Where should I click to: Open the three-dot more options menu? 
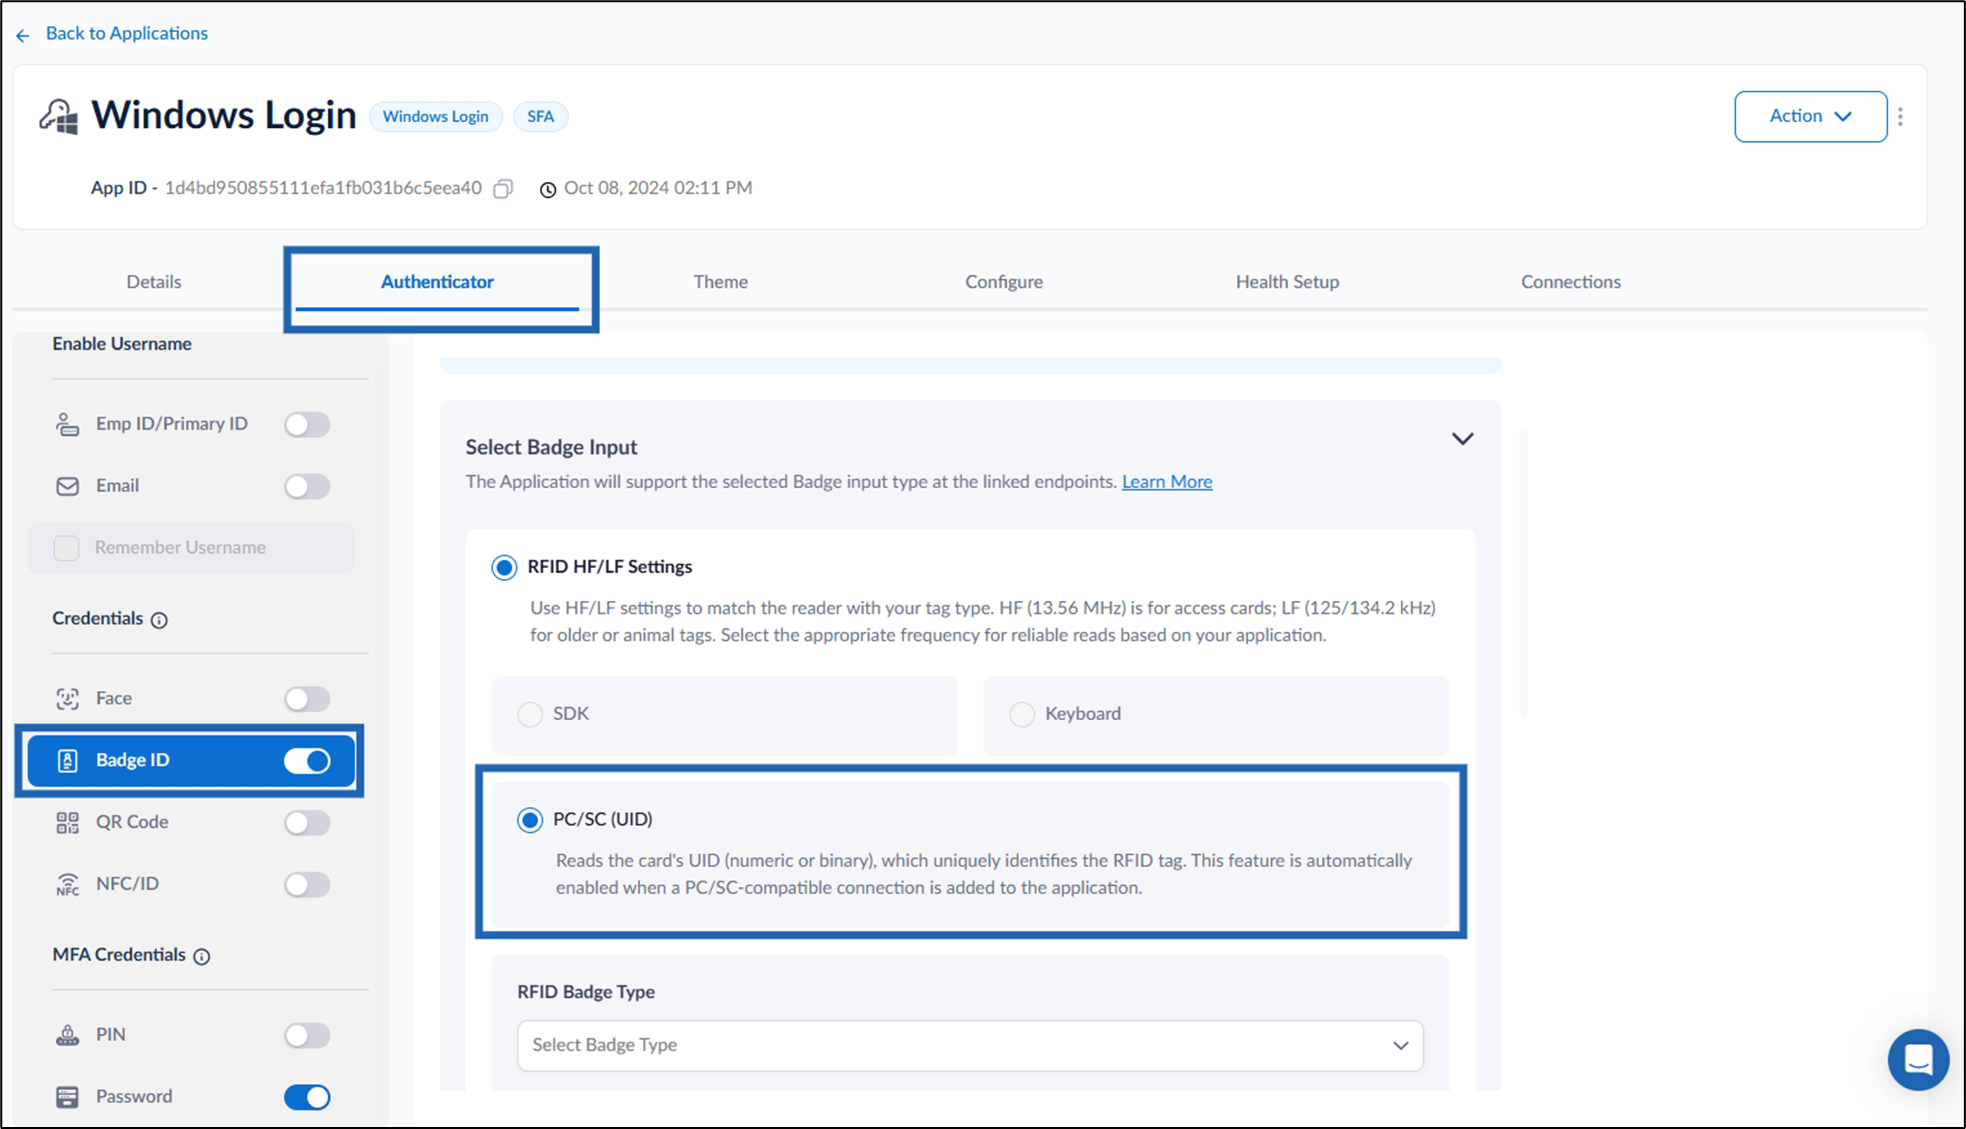click(1900, 117)
